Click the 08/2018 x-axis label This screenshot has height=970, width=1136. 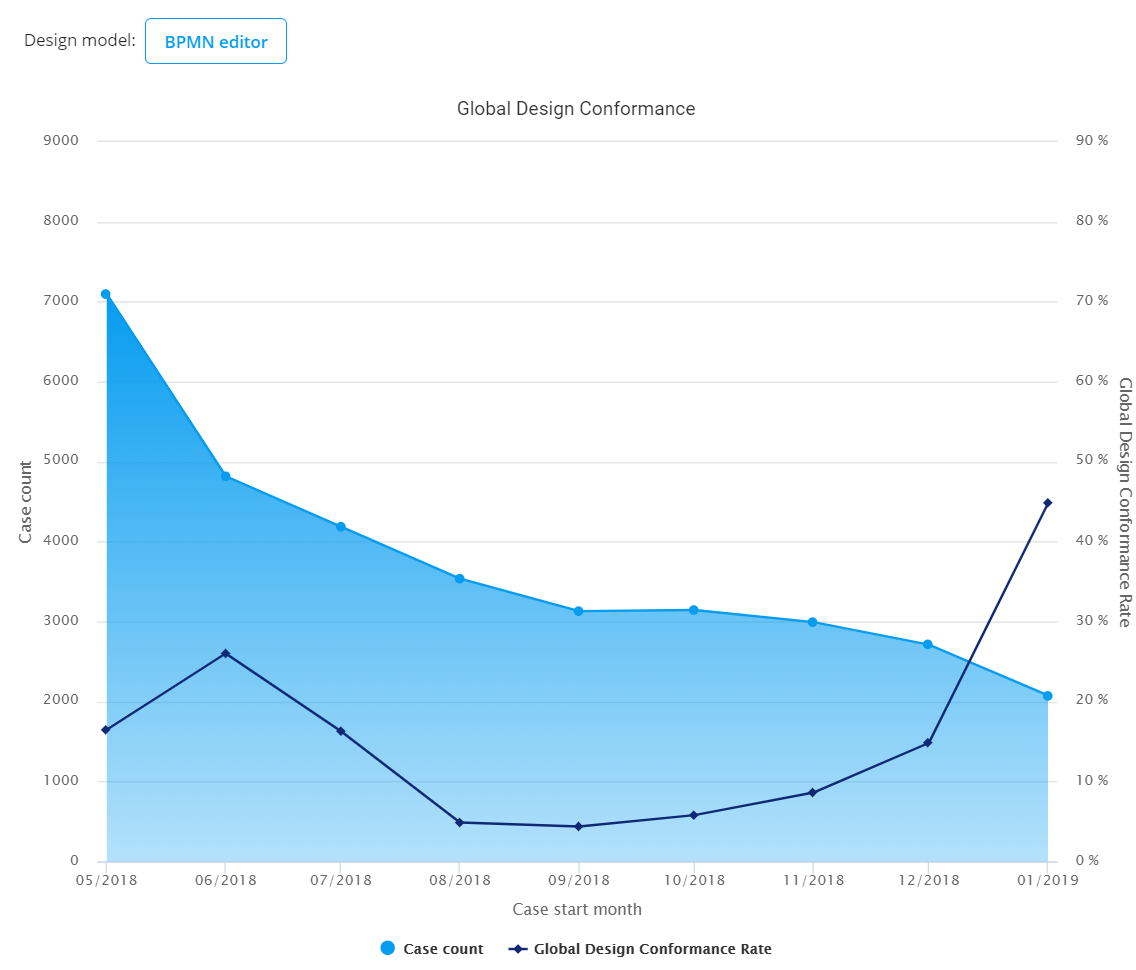(x=459, y=880)
